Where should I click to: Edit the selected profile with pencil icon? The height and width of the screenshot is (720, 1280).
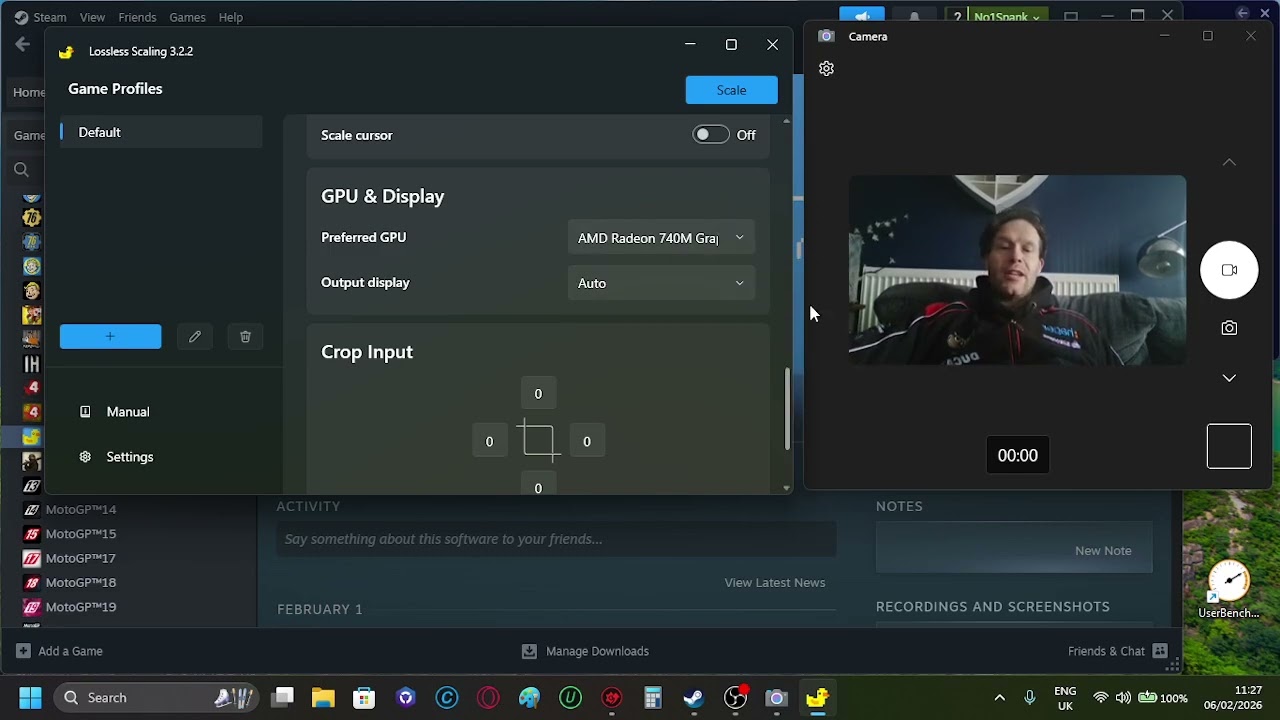click(x=195, y=337)
